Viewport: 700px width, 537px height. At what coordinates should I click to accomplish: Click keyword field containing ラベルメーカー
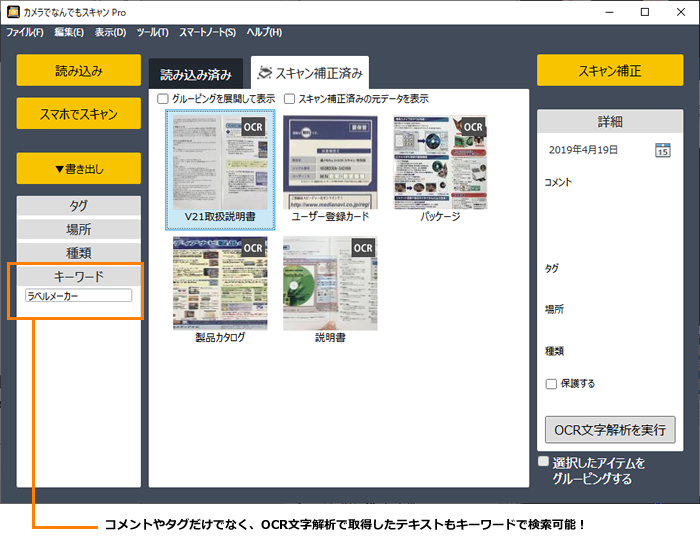[79, 296]
